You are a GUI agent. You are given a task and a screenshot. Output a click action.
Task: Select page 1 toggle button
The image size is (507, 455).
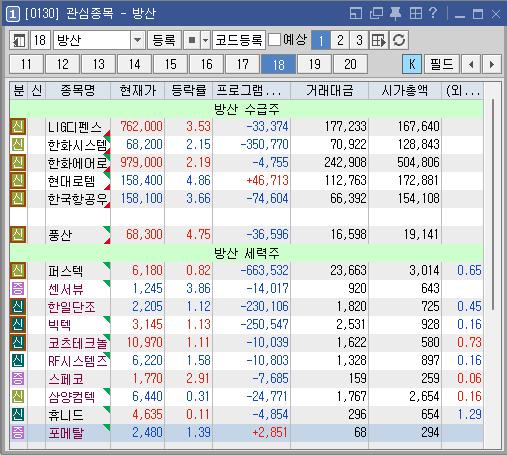coord(321,40)
